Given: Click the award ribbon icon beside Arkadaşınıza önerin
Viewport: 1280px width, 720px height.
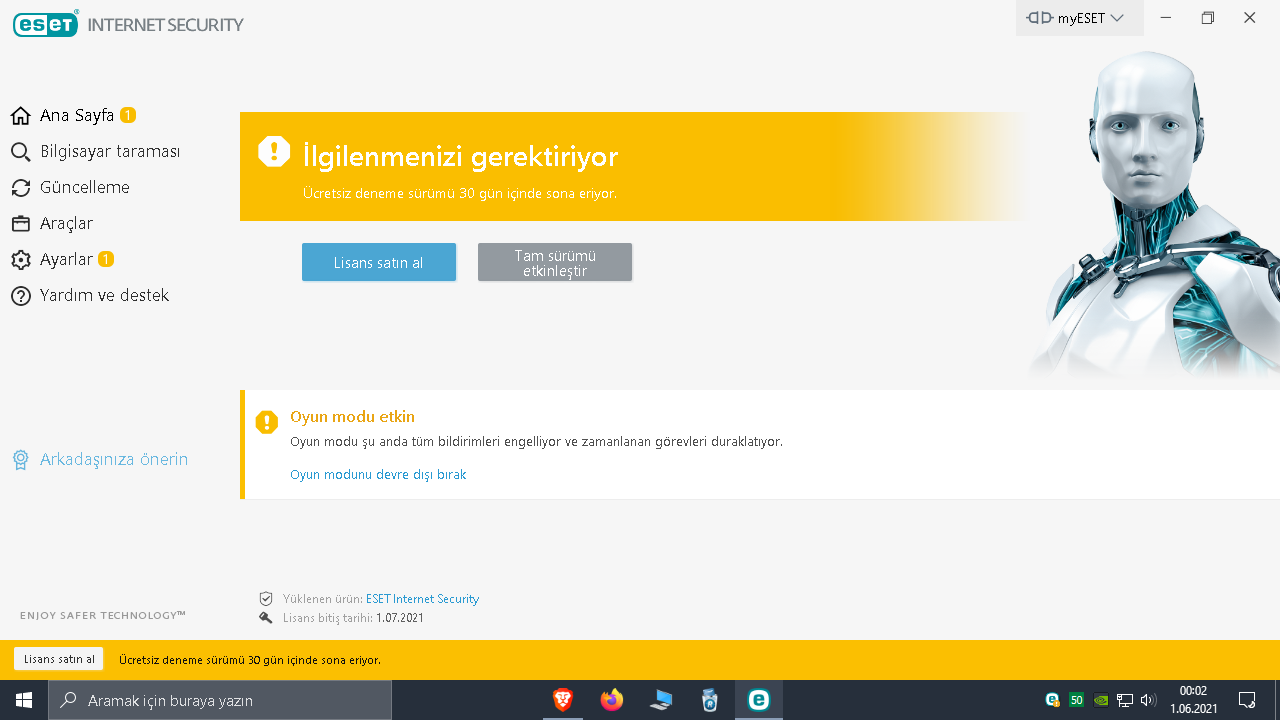Looking at the screenshot, I should click(x=20, y=460).
